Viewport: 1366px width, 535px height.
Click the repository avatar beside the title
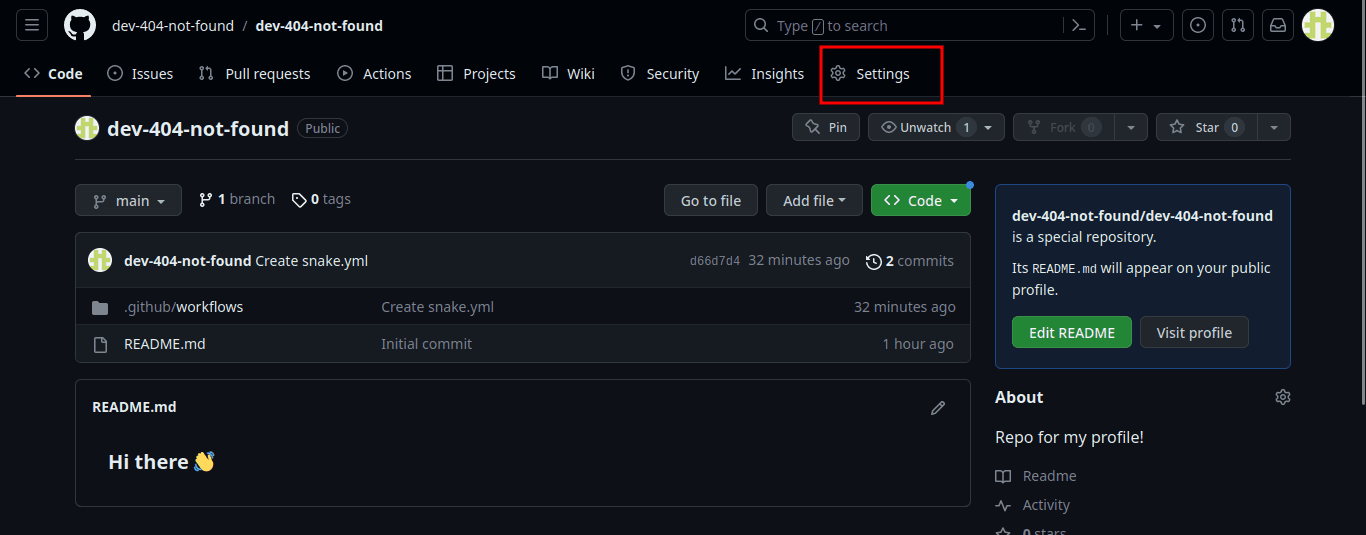pos(87,128)
